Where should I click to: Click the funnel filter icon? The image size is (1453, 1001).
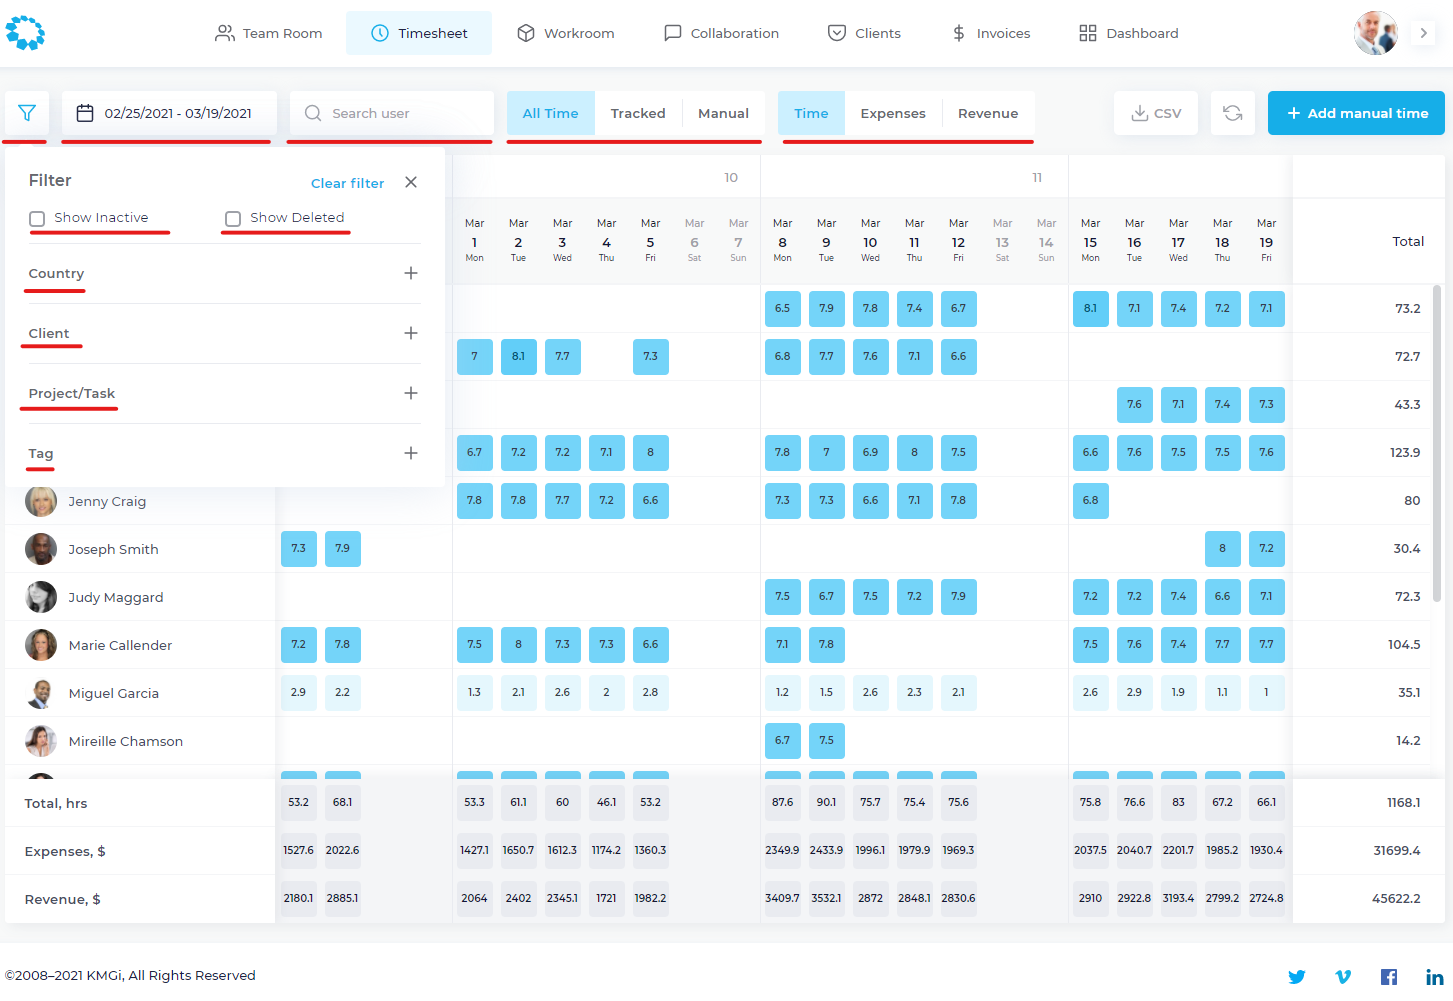point(27,113)
